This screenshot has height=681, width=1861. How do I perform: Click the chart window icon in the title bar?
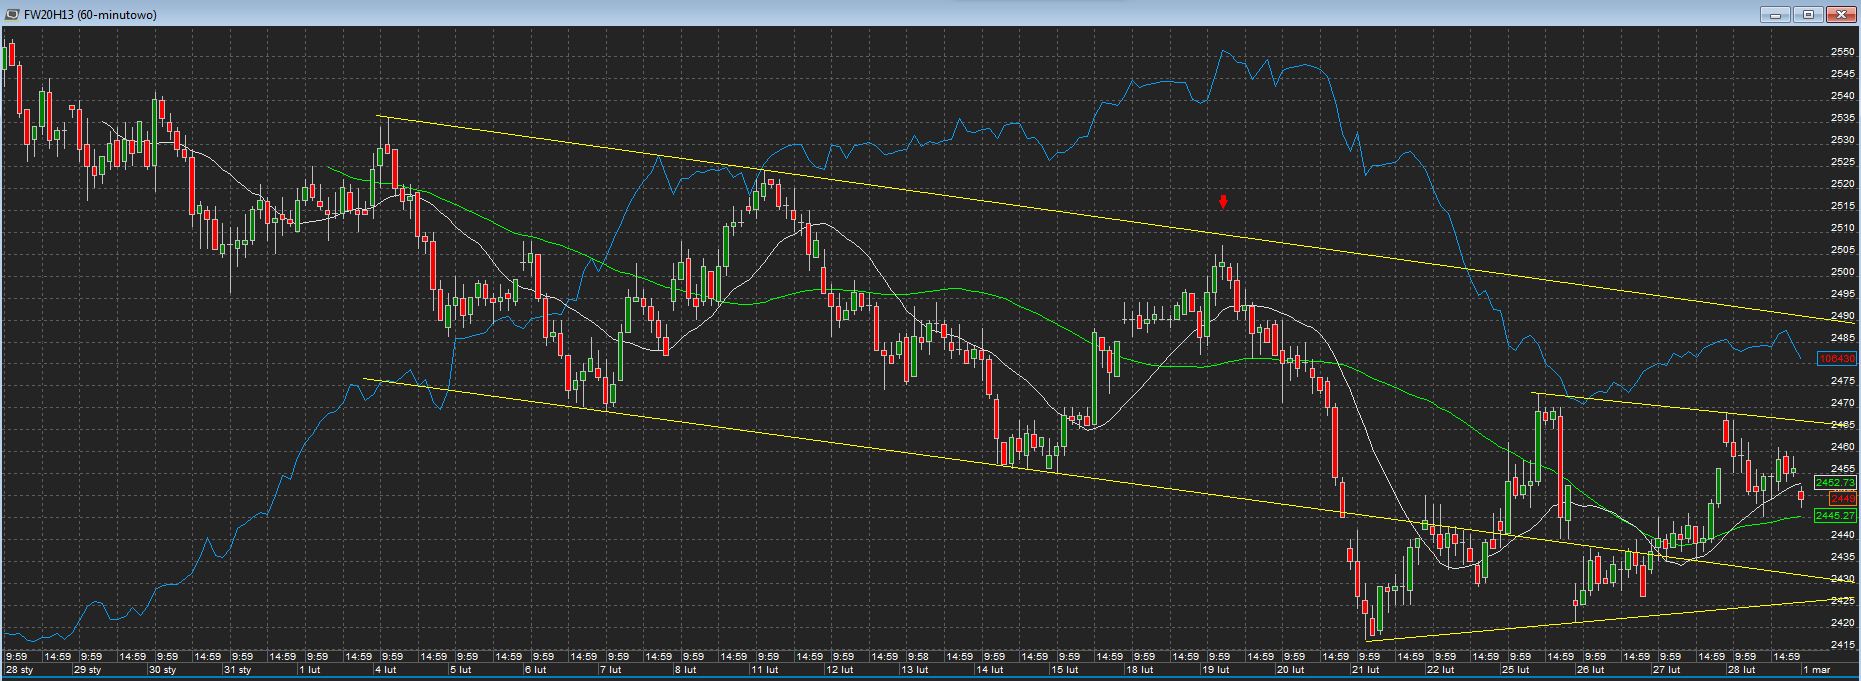coord(11,14)
